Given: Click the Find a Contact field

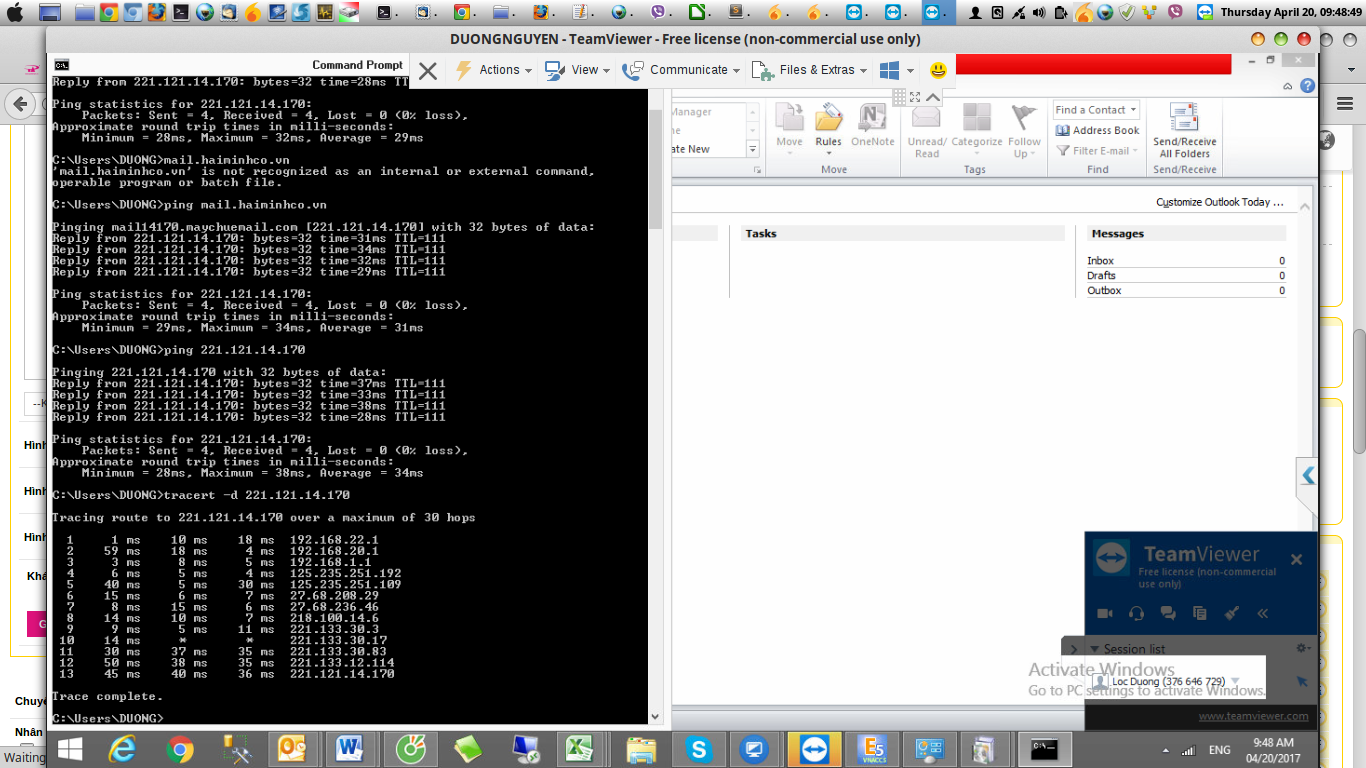Looking at the screenshot, I should pyautogui.click(x=1096, y=110).
